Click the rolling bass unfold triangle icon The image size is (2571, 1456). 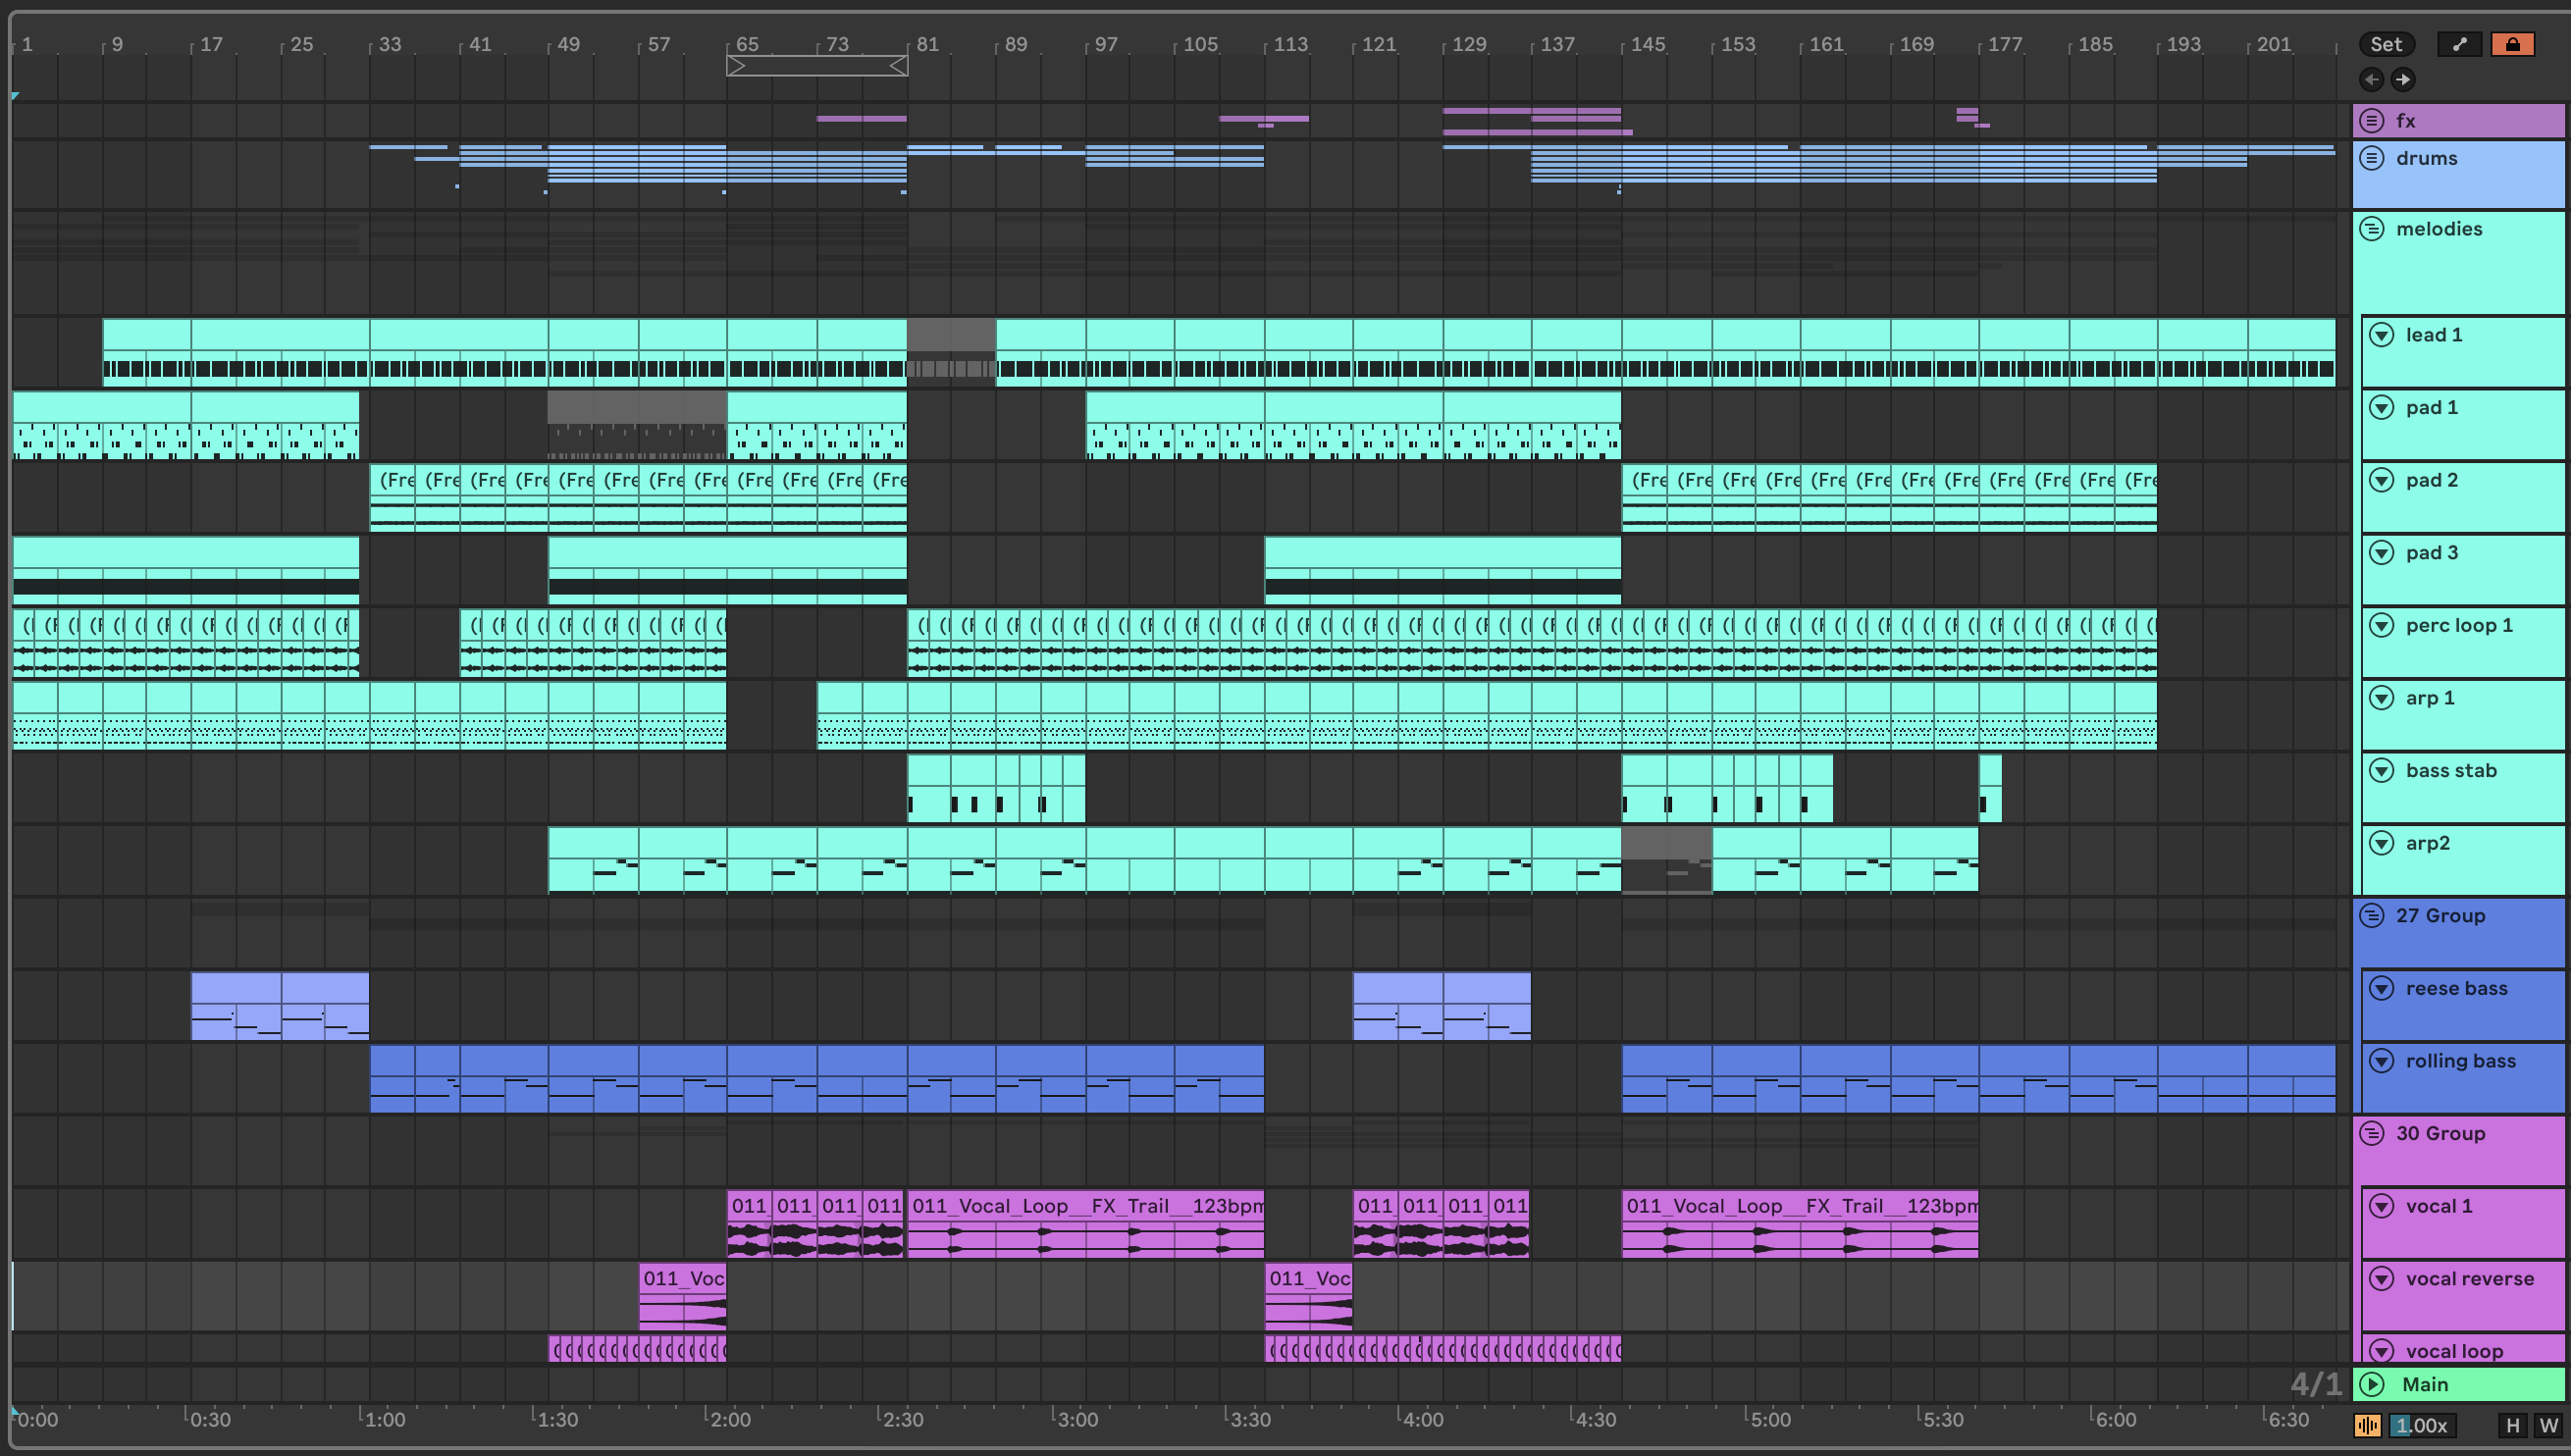pos(2382,1061)
